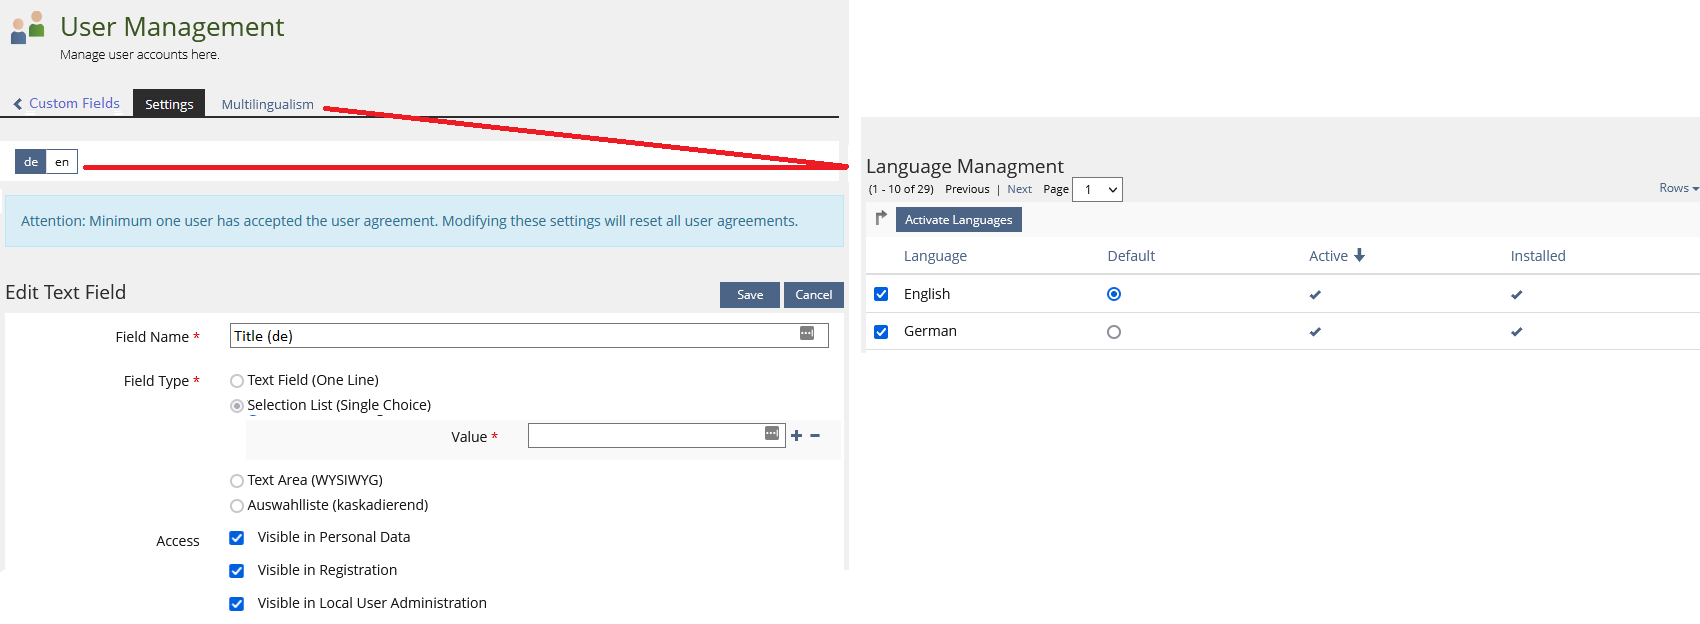Screen dimensions: 1700x624
Task: Sort by Active column arrow icon
Action: tap(1359, 256)
